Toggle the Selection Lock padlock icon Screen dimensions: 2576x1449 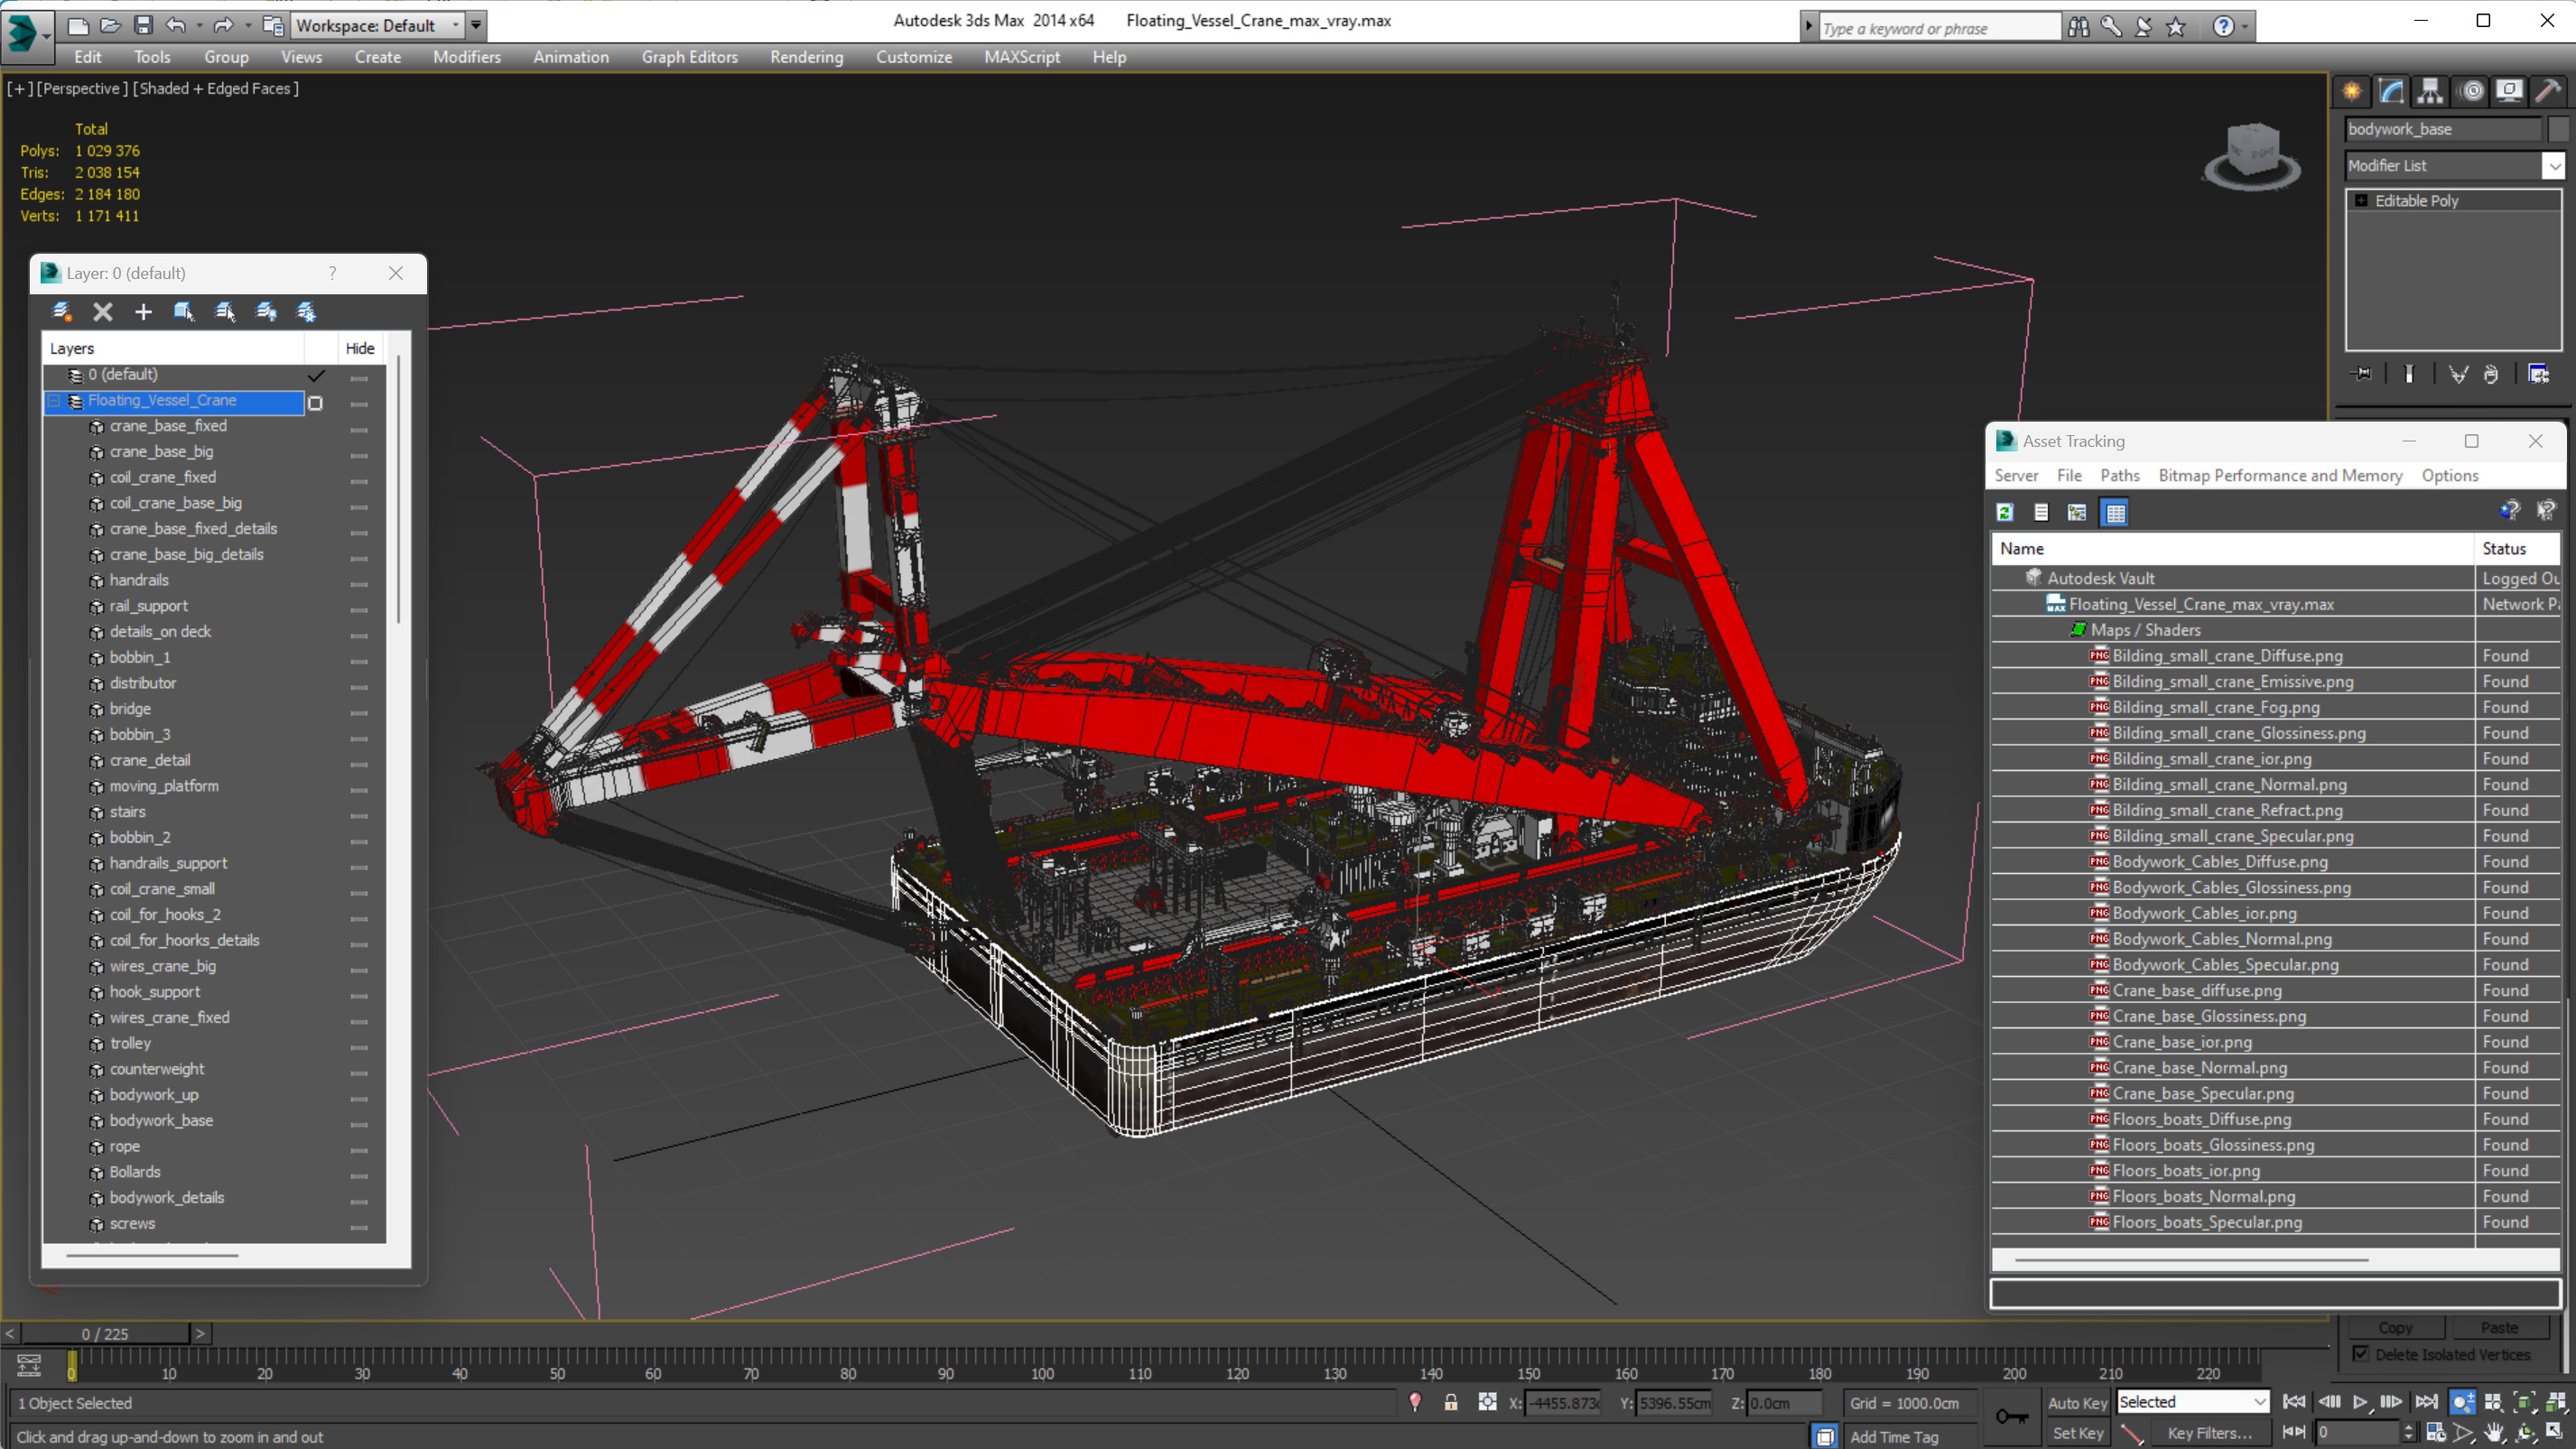[1451, 1402]
